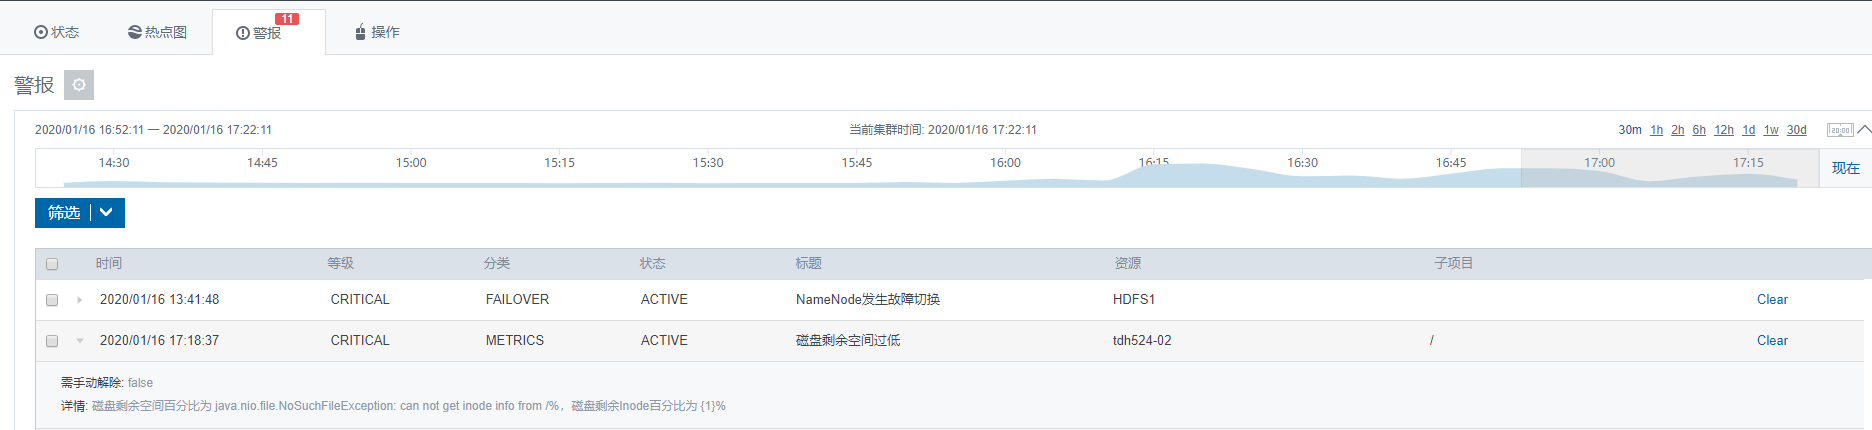Check the NameNode failover alert checkbox
The height and width of the screenshot is (430, 1872).
point(52,300)
